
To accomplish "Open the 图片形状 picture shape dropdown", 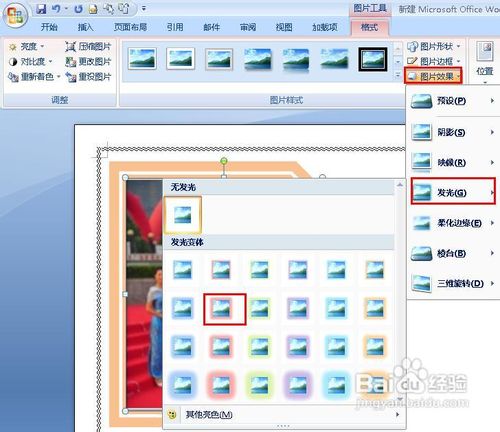I will pos(434,47).
